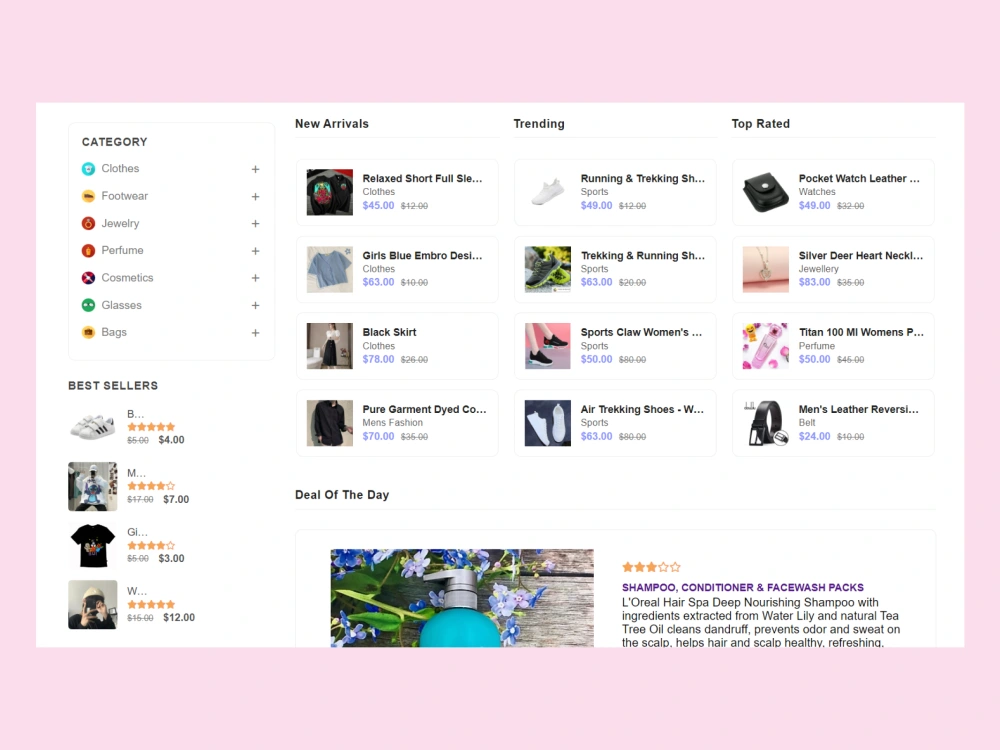The height and width of the screenshot is (750, 1000).
Task: Expand the Perfume category plus
Action: click(255, 251)
